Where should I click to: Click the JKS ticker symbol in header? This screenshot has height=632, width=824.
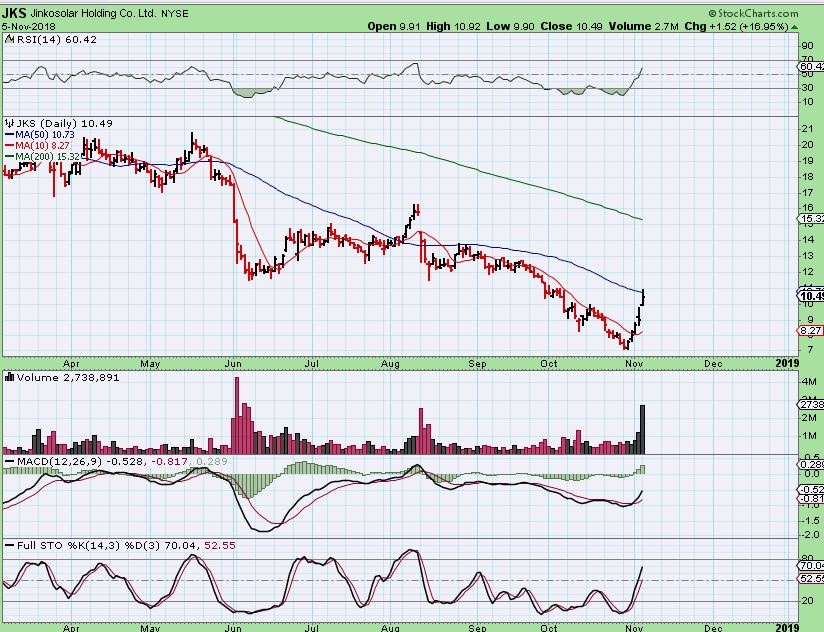pyautogui.click(x=14, y=13)
